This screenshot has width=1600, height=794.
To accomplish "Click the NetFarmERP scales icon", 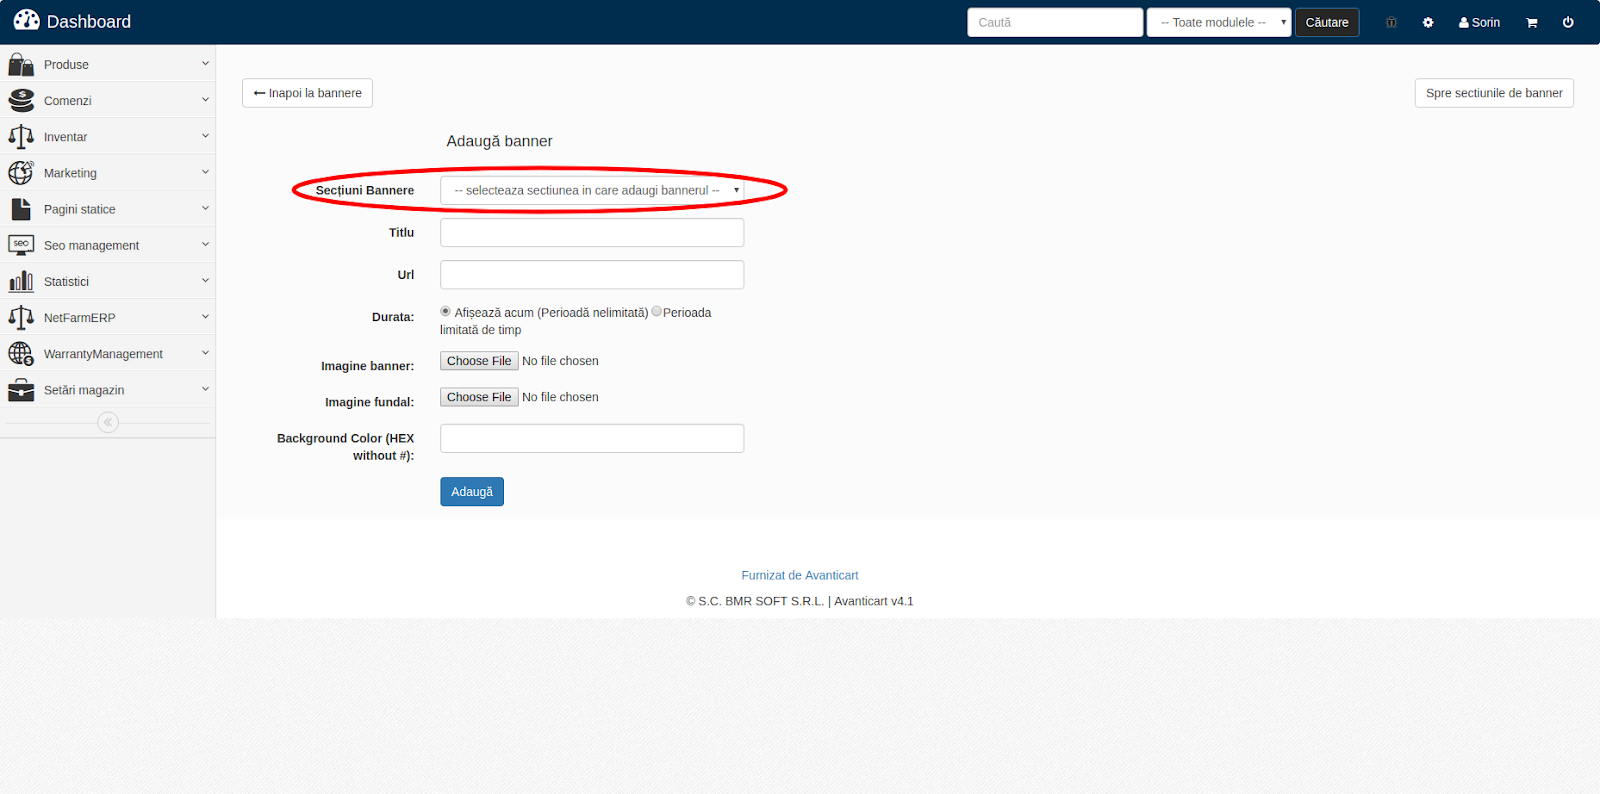I will pos(21,318).
